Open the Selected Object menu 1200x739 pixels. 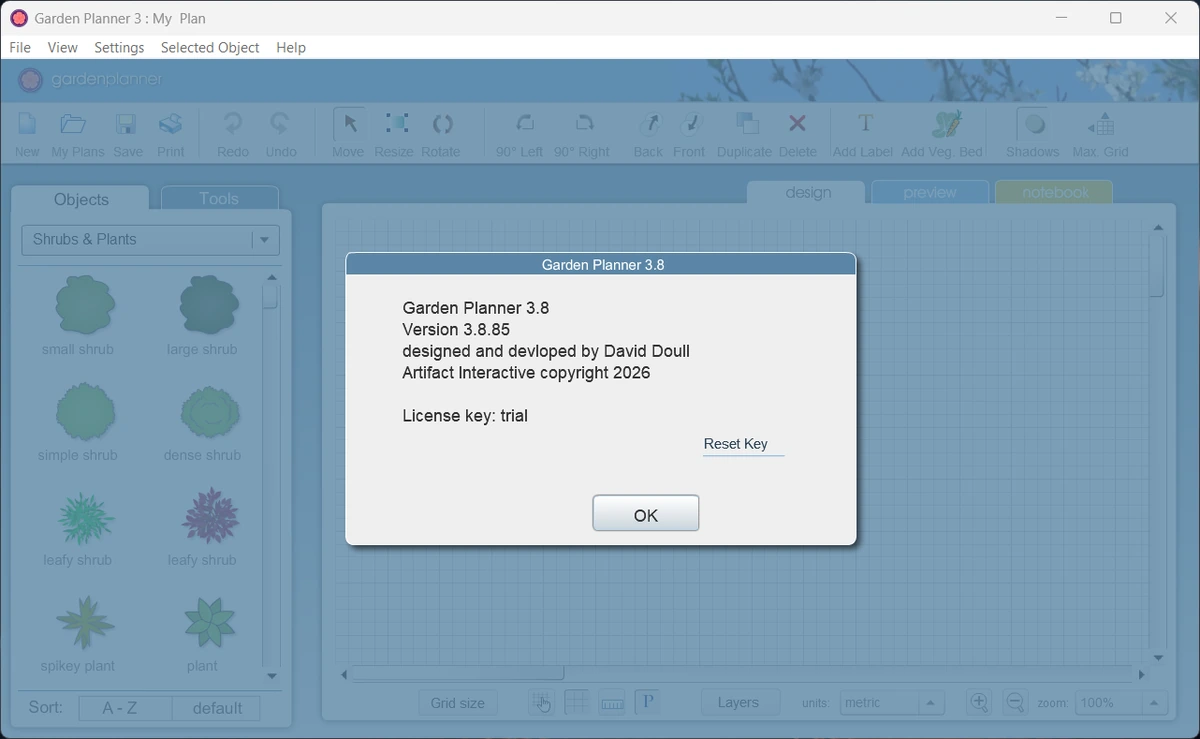(x=210, y=47)
